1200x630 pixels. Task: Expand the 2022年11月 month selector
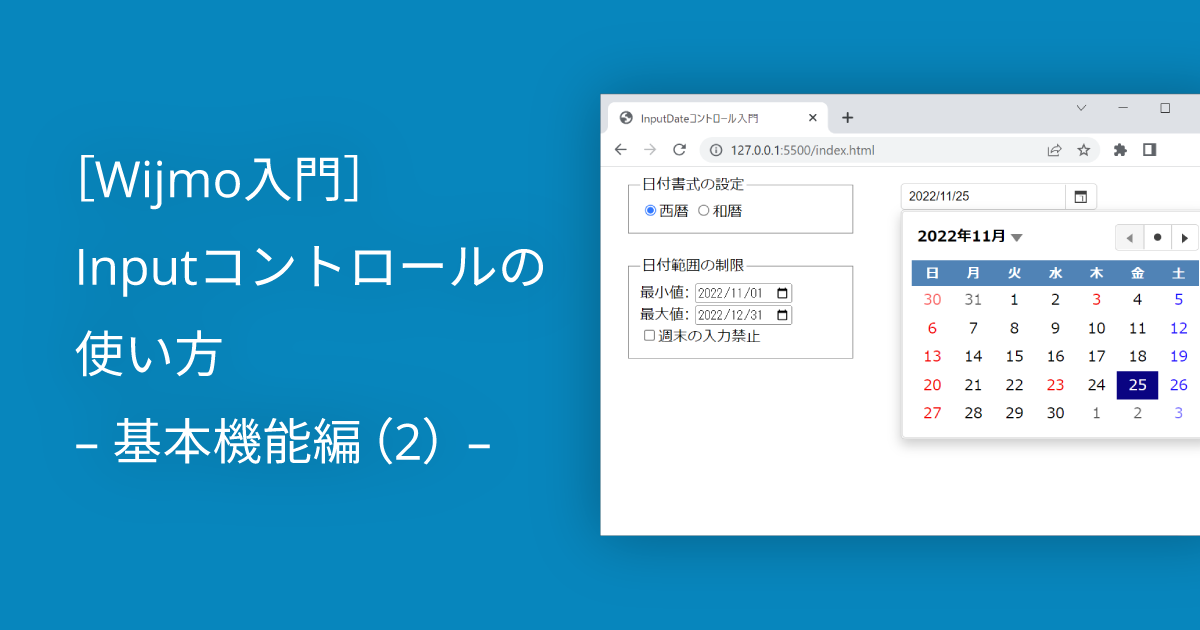coord(969,237)
